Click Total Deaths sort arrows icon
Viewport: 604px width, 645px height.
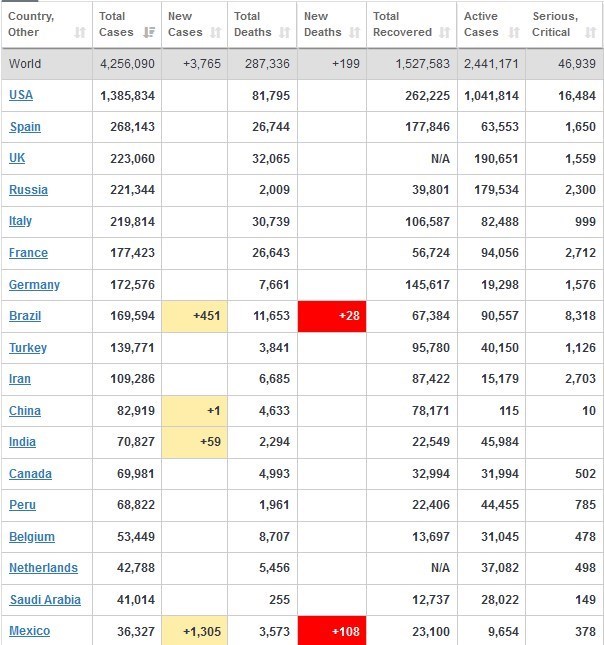click(x=283, y=33)
